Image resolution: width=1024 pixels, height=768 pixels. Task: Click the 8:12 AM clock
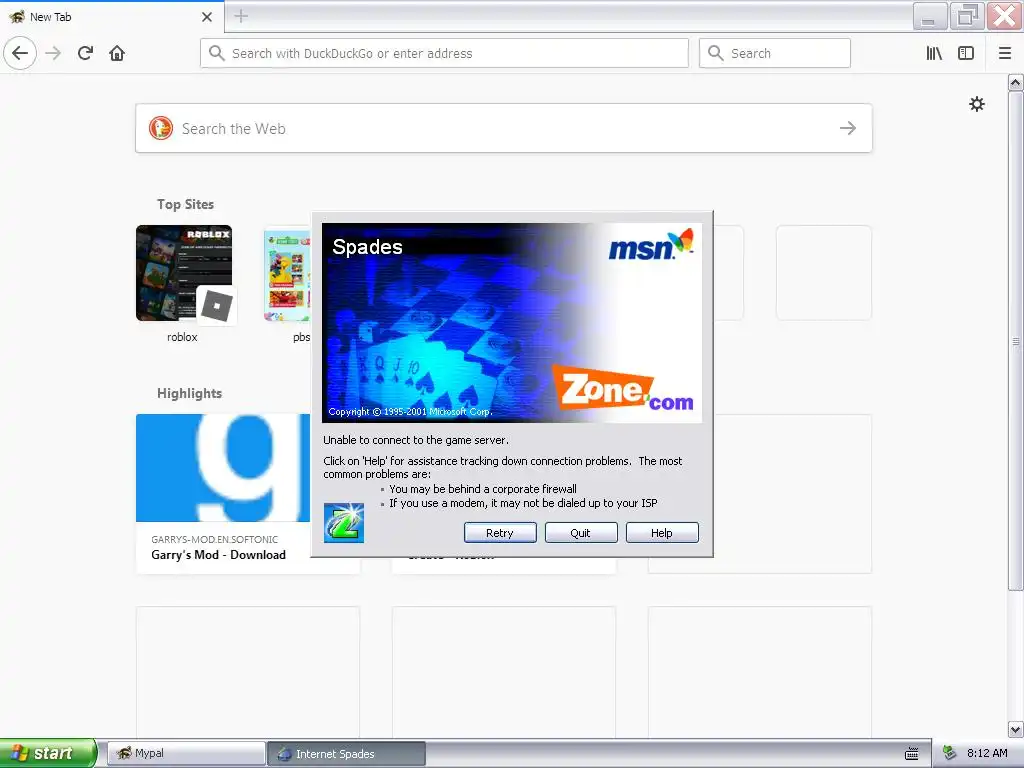pos(987,753)
